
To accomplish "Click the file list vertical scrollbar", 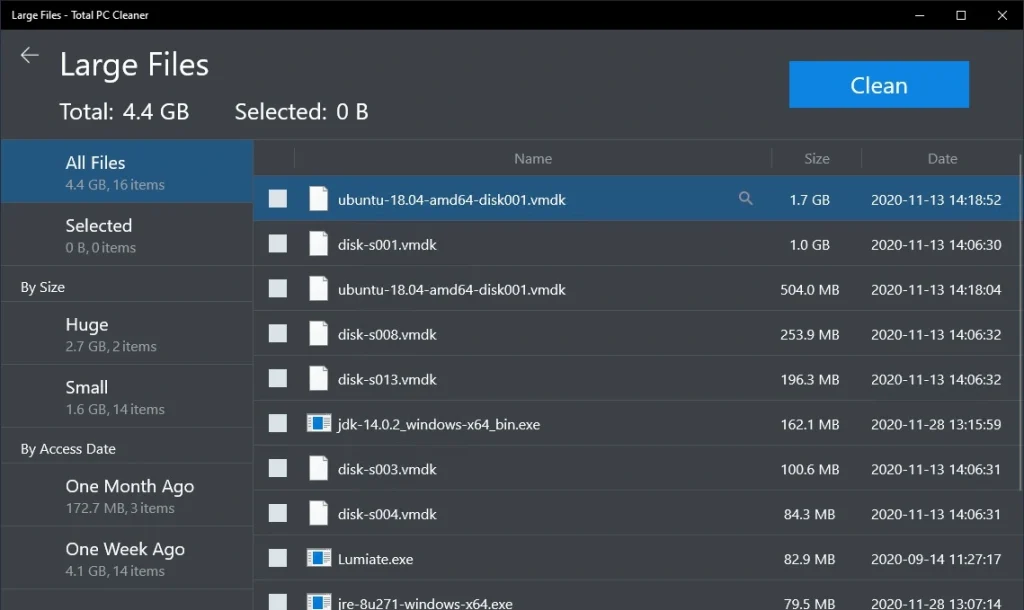I will [x=1021, y=323].
